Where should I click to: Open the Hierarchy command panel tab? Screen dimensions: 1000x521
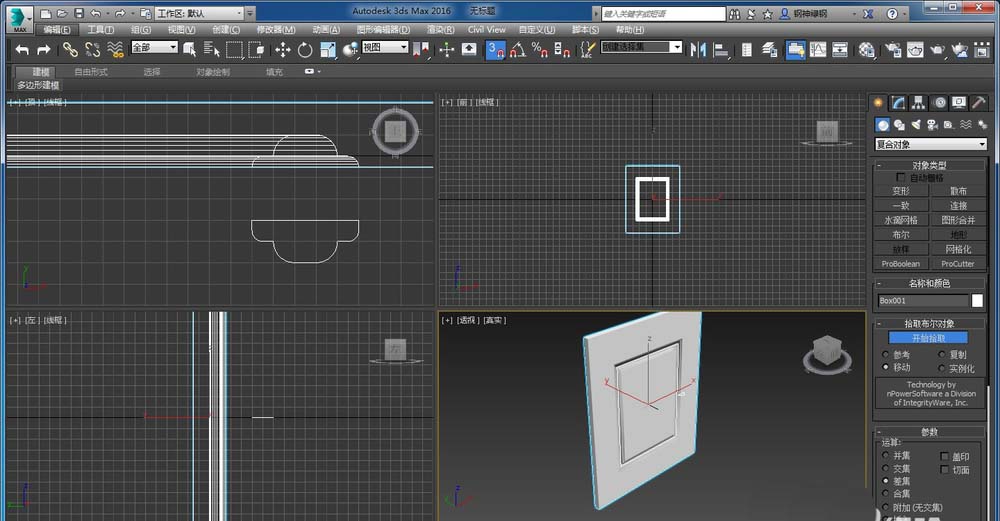920,103
